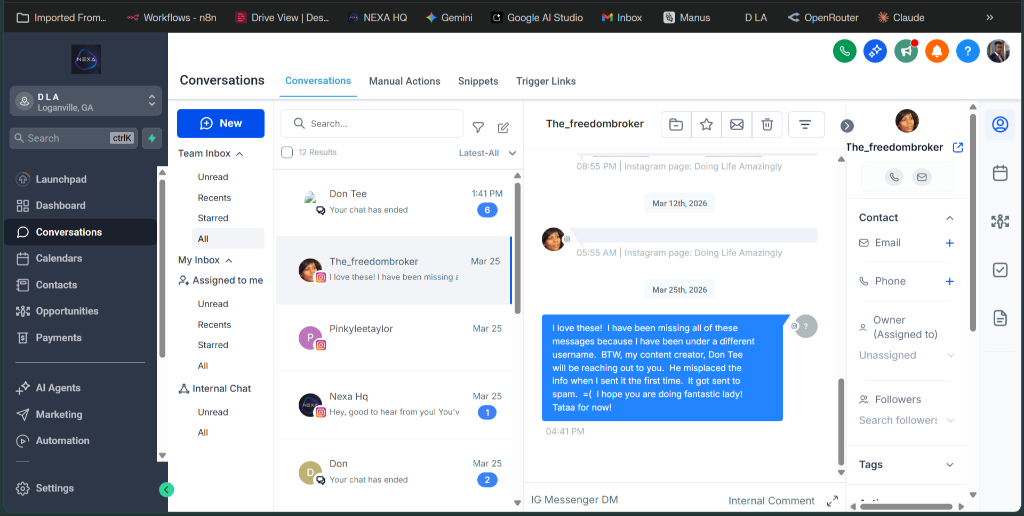
Task: Click the blue New button
Action: click(221, 123)
